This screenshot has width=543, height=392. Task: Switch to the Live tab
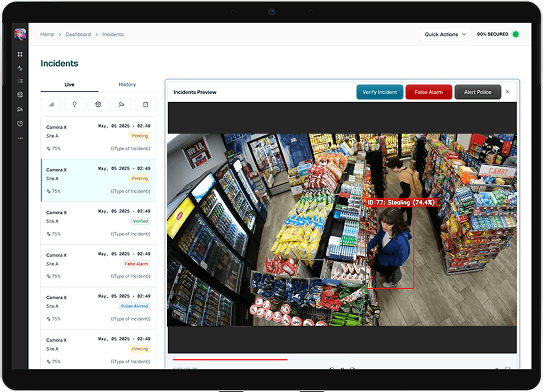[69, 84]
